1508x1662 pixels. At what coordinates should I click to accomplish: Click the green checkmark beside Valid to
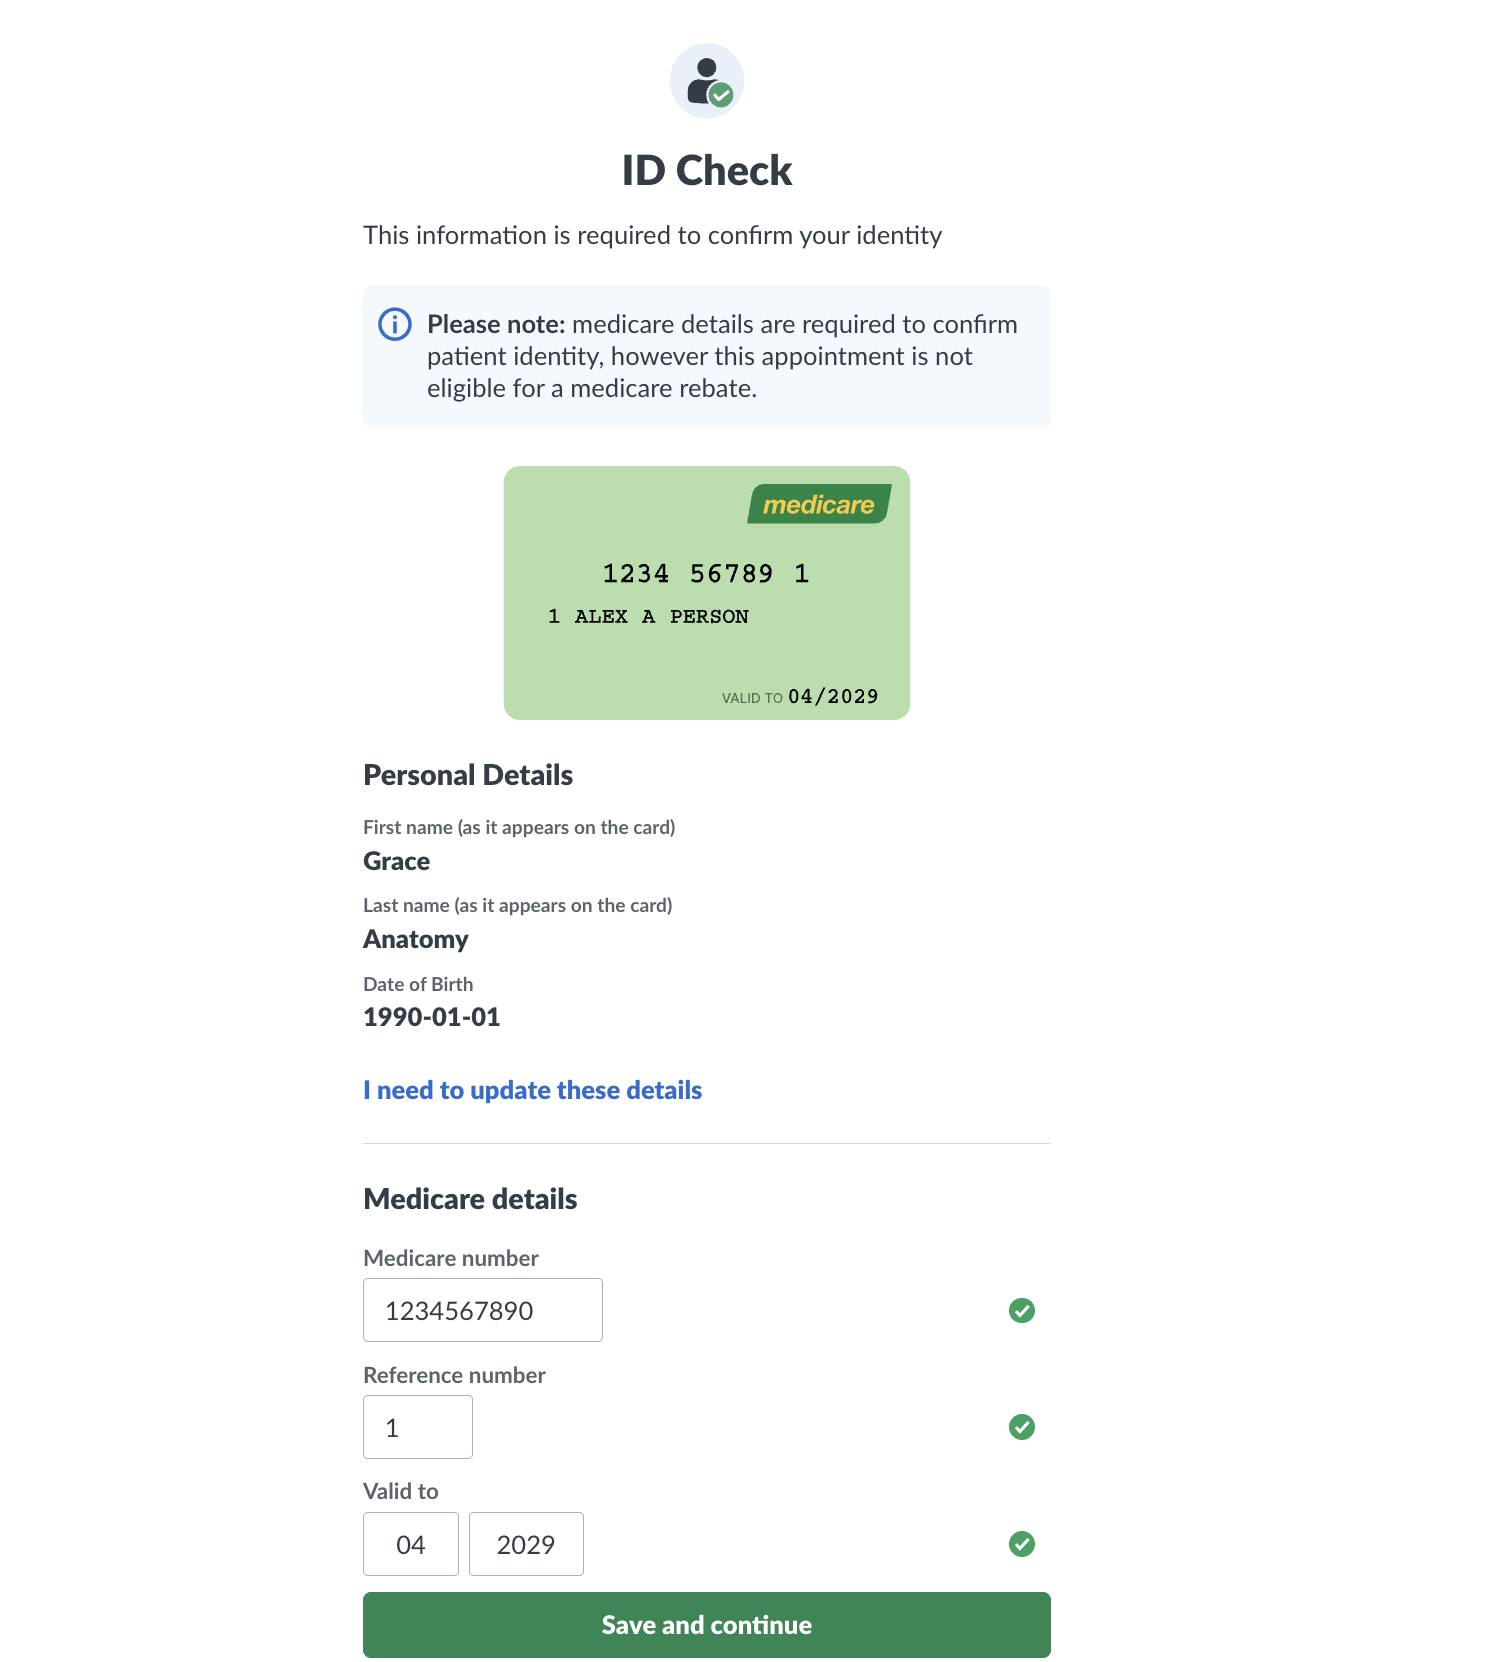(1021, 1544)
